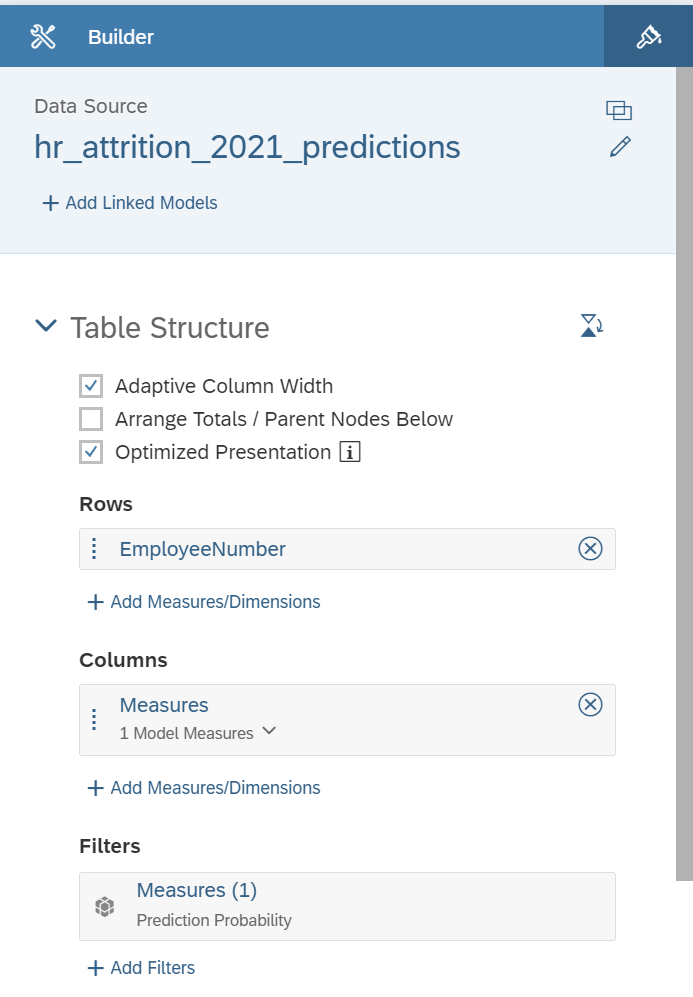693x997 pixels.
Task: Enable Arrange Totals / Parent Nodes Below
Action: click(x=91, y=419)
